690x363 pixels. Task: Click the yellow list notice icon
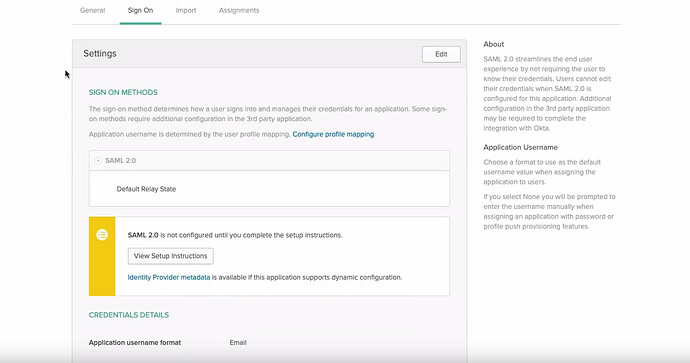pyautogui.click(x=102, y=235)
